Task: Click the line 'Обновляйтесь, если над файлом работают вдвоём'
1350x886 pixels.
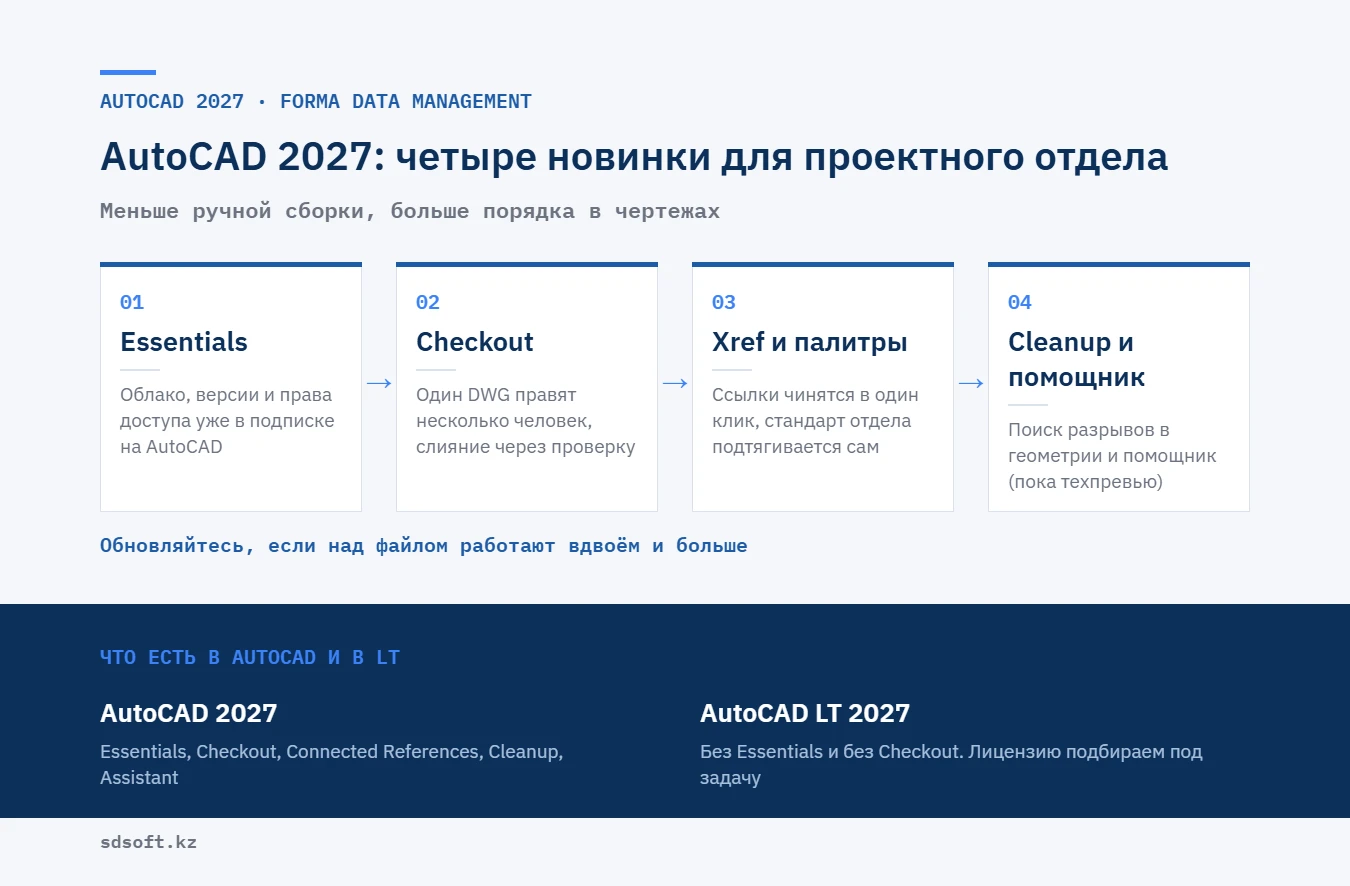Action: click(x=424, y=546)
